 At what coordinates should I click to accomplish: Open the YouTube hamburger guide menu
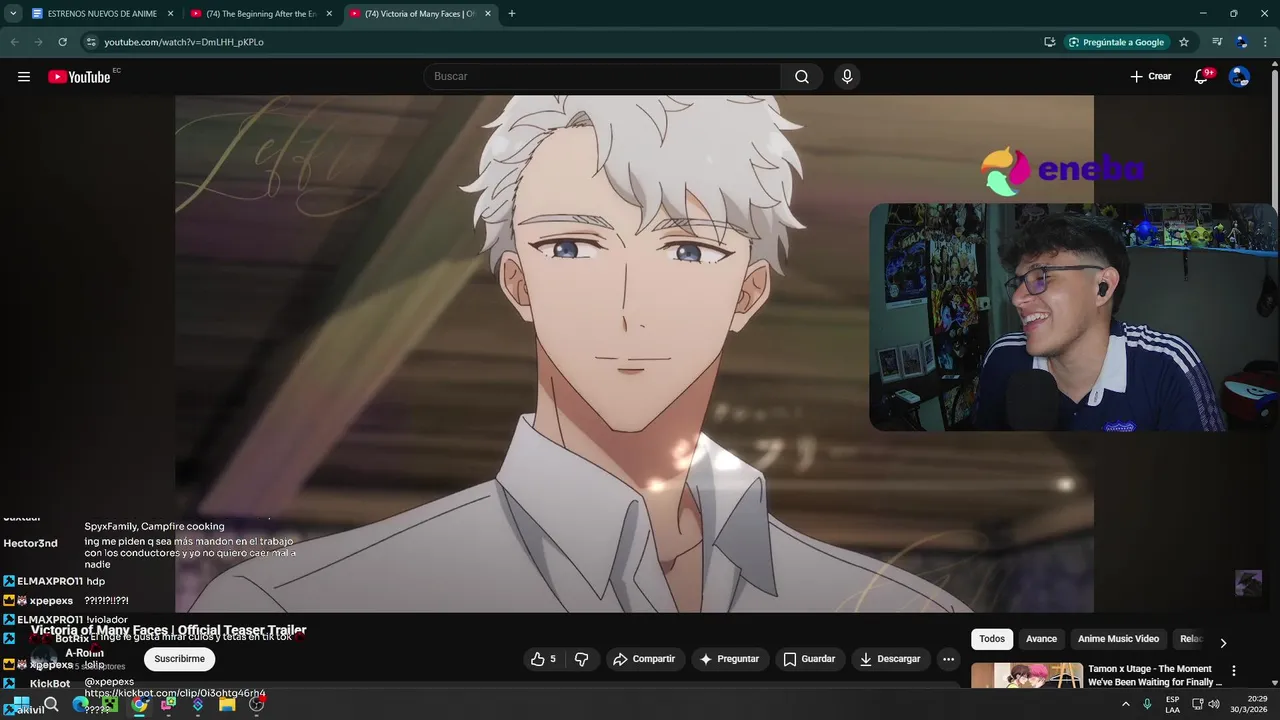tap(24, 77)
